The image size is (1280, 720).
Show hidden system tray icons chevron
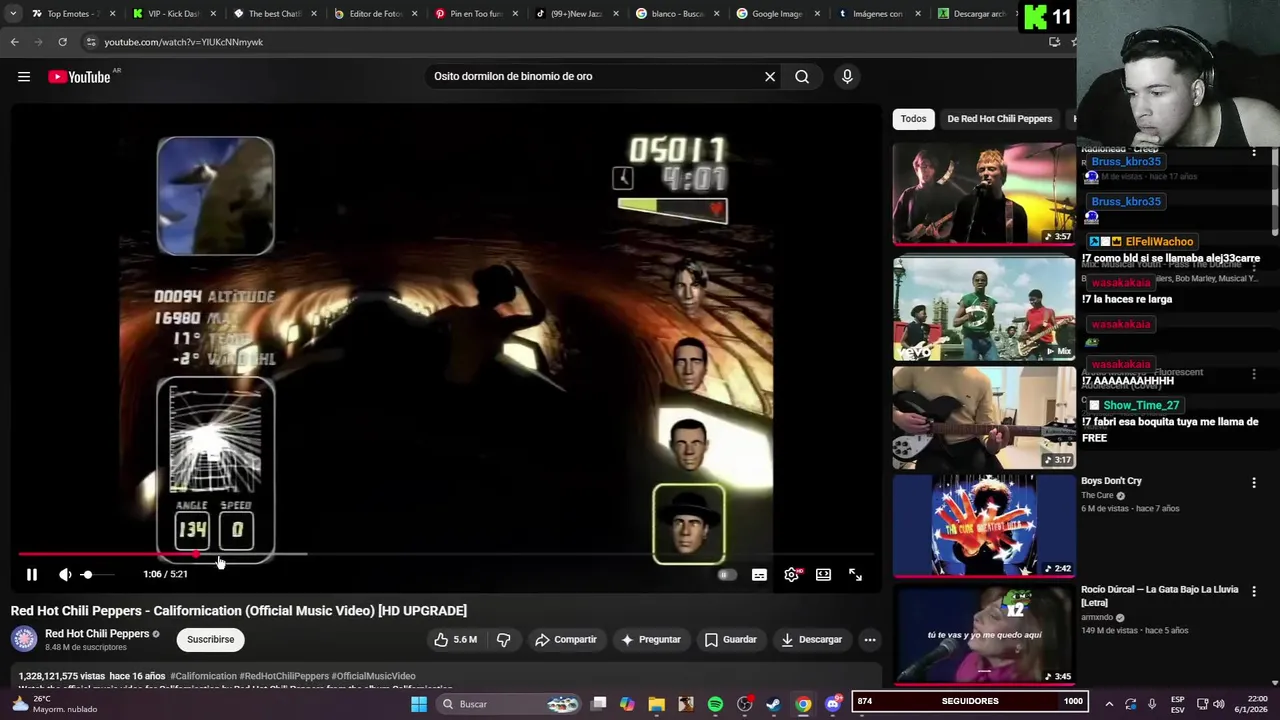(1108, 704)
